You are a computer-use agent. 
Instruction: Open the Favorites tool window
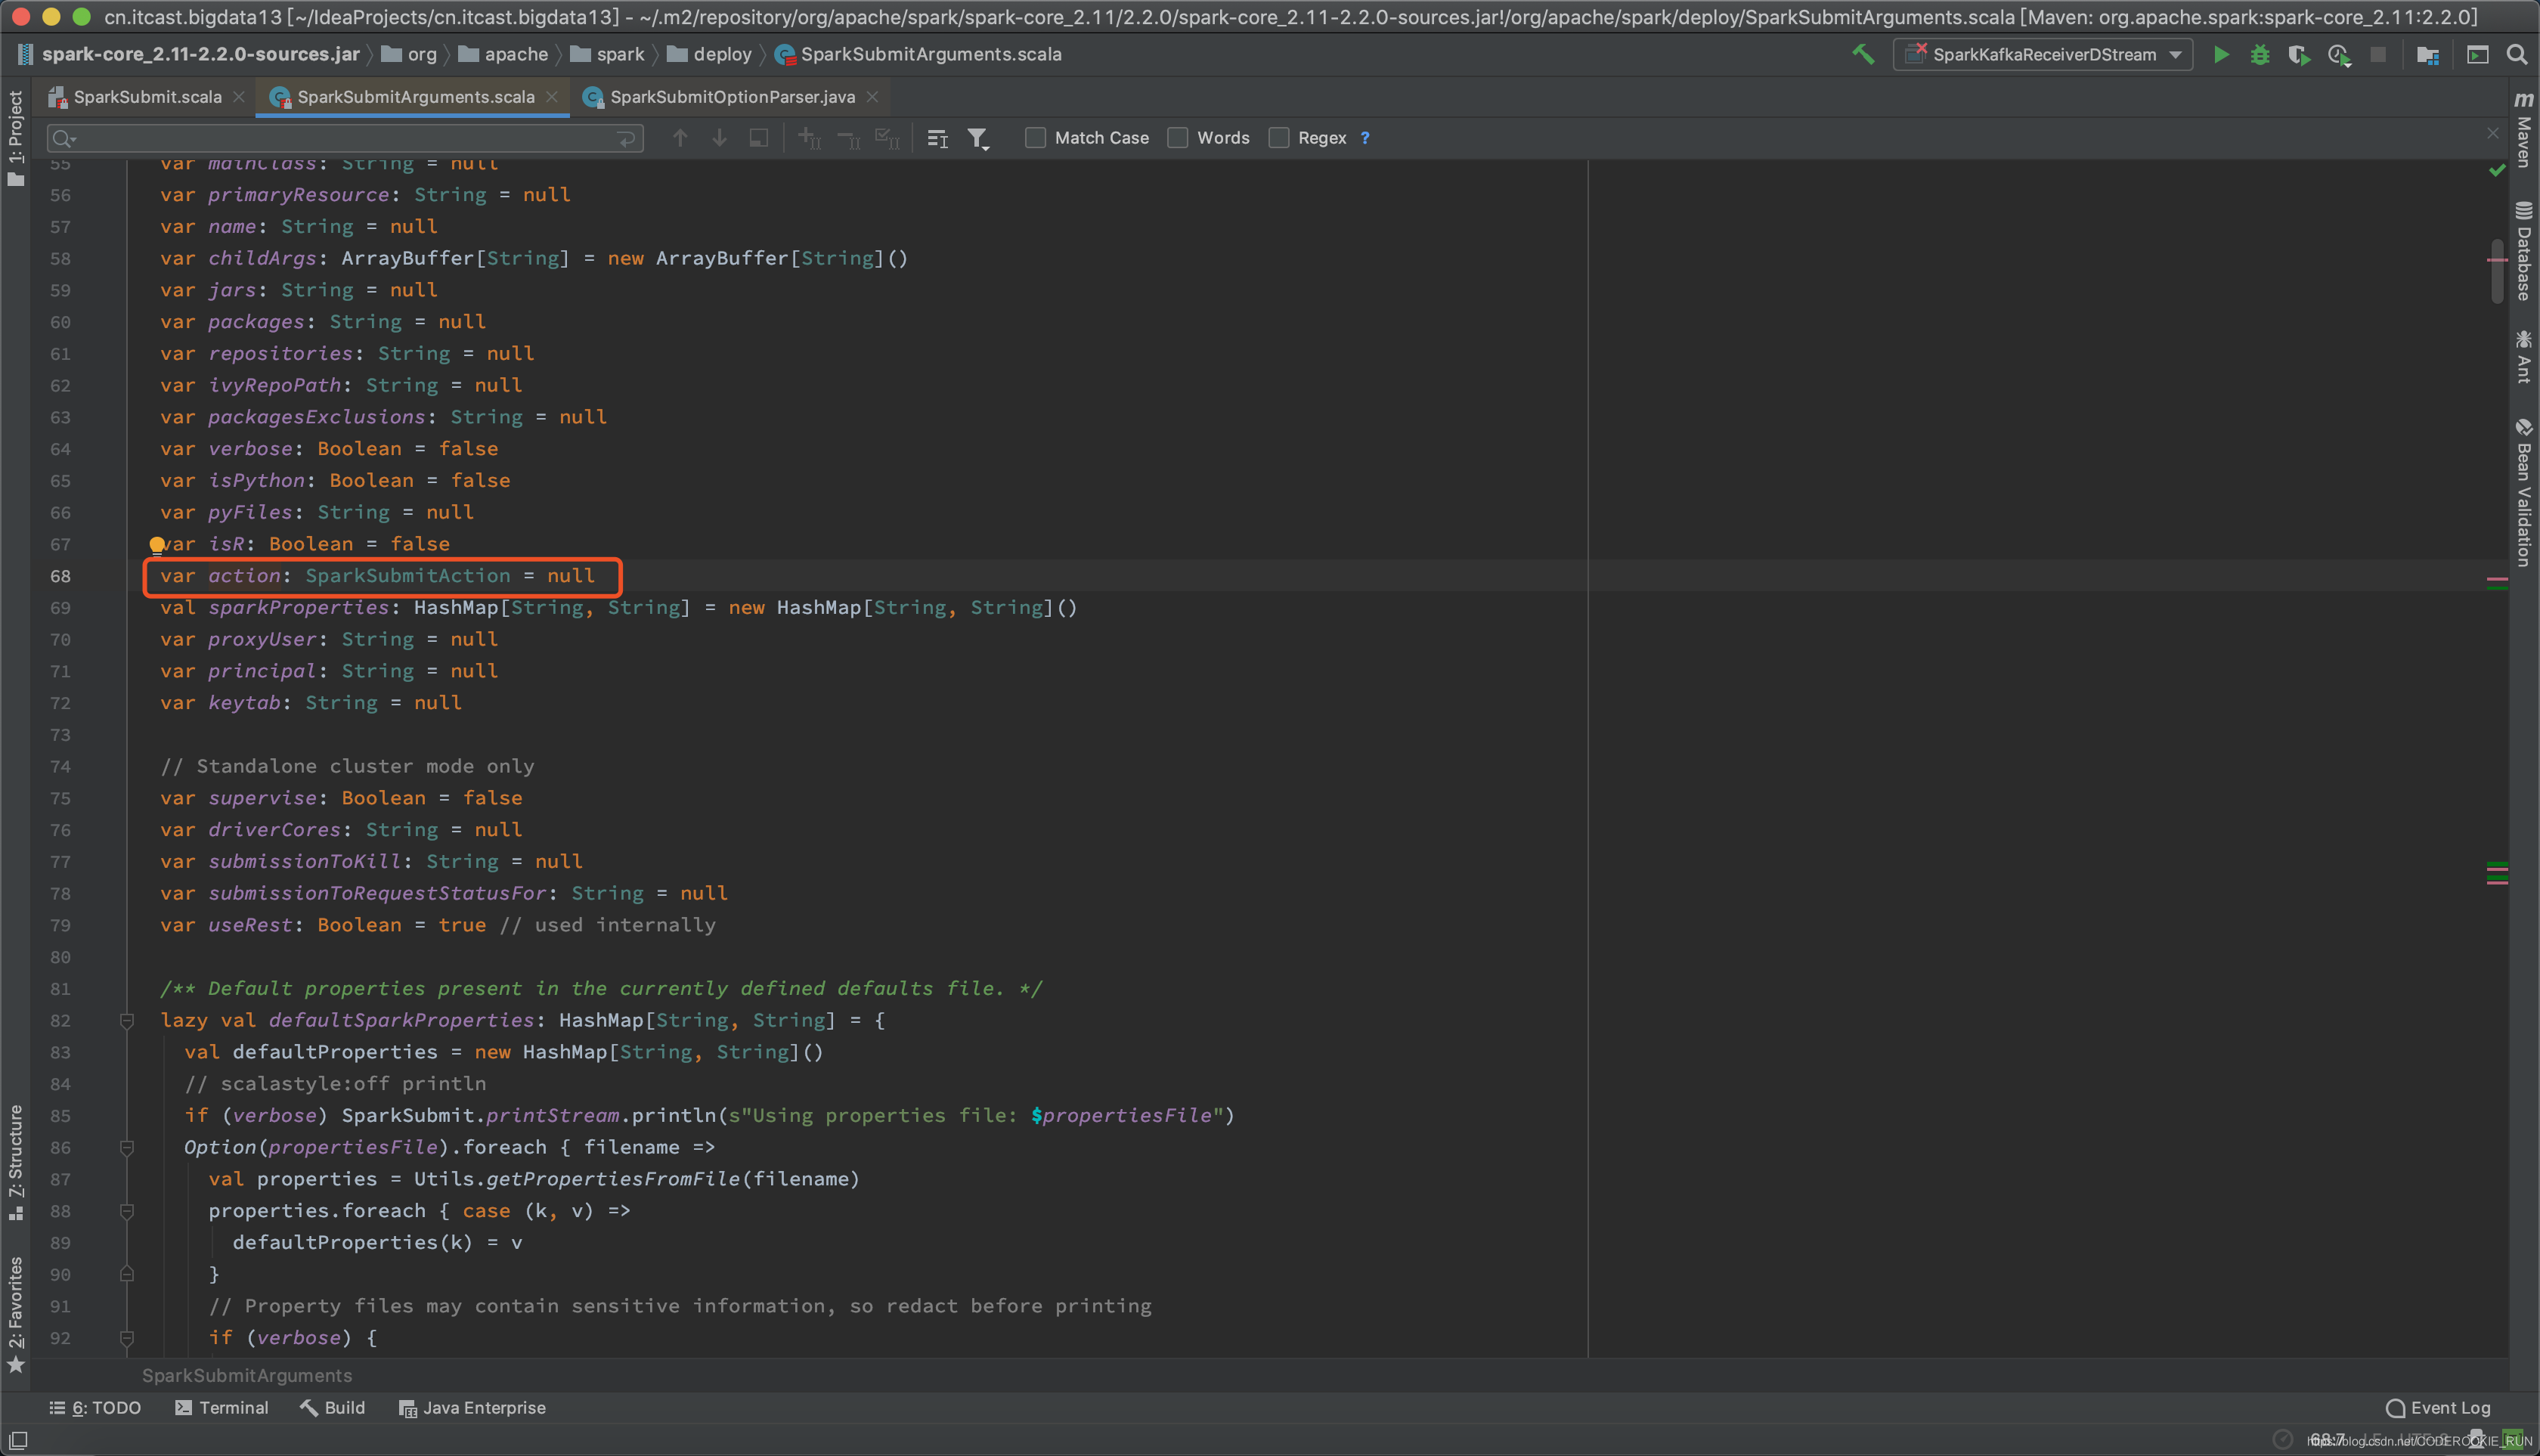pos(15,1314)
